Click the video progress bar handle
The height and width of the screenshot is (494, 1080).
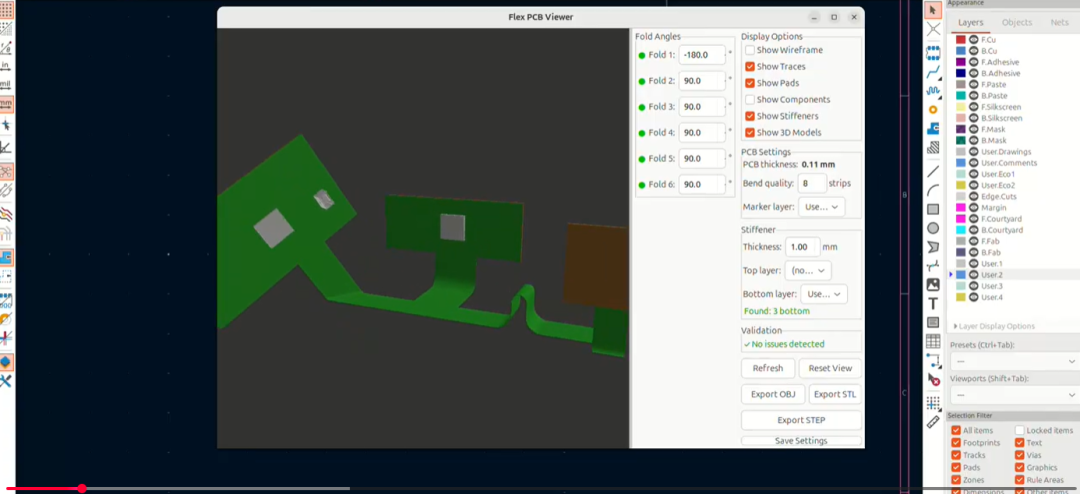[82, 488]
